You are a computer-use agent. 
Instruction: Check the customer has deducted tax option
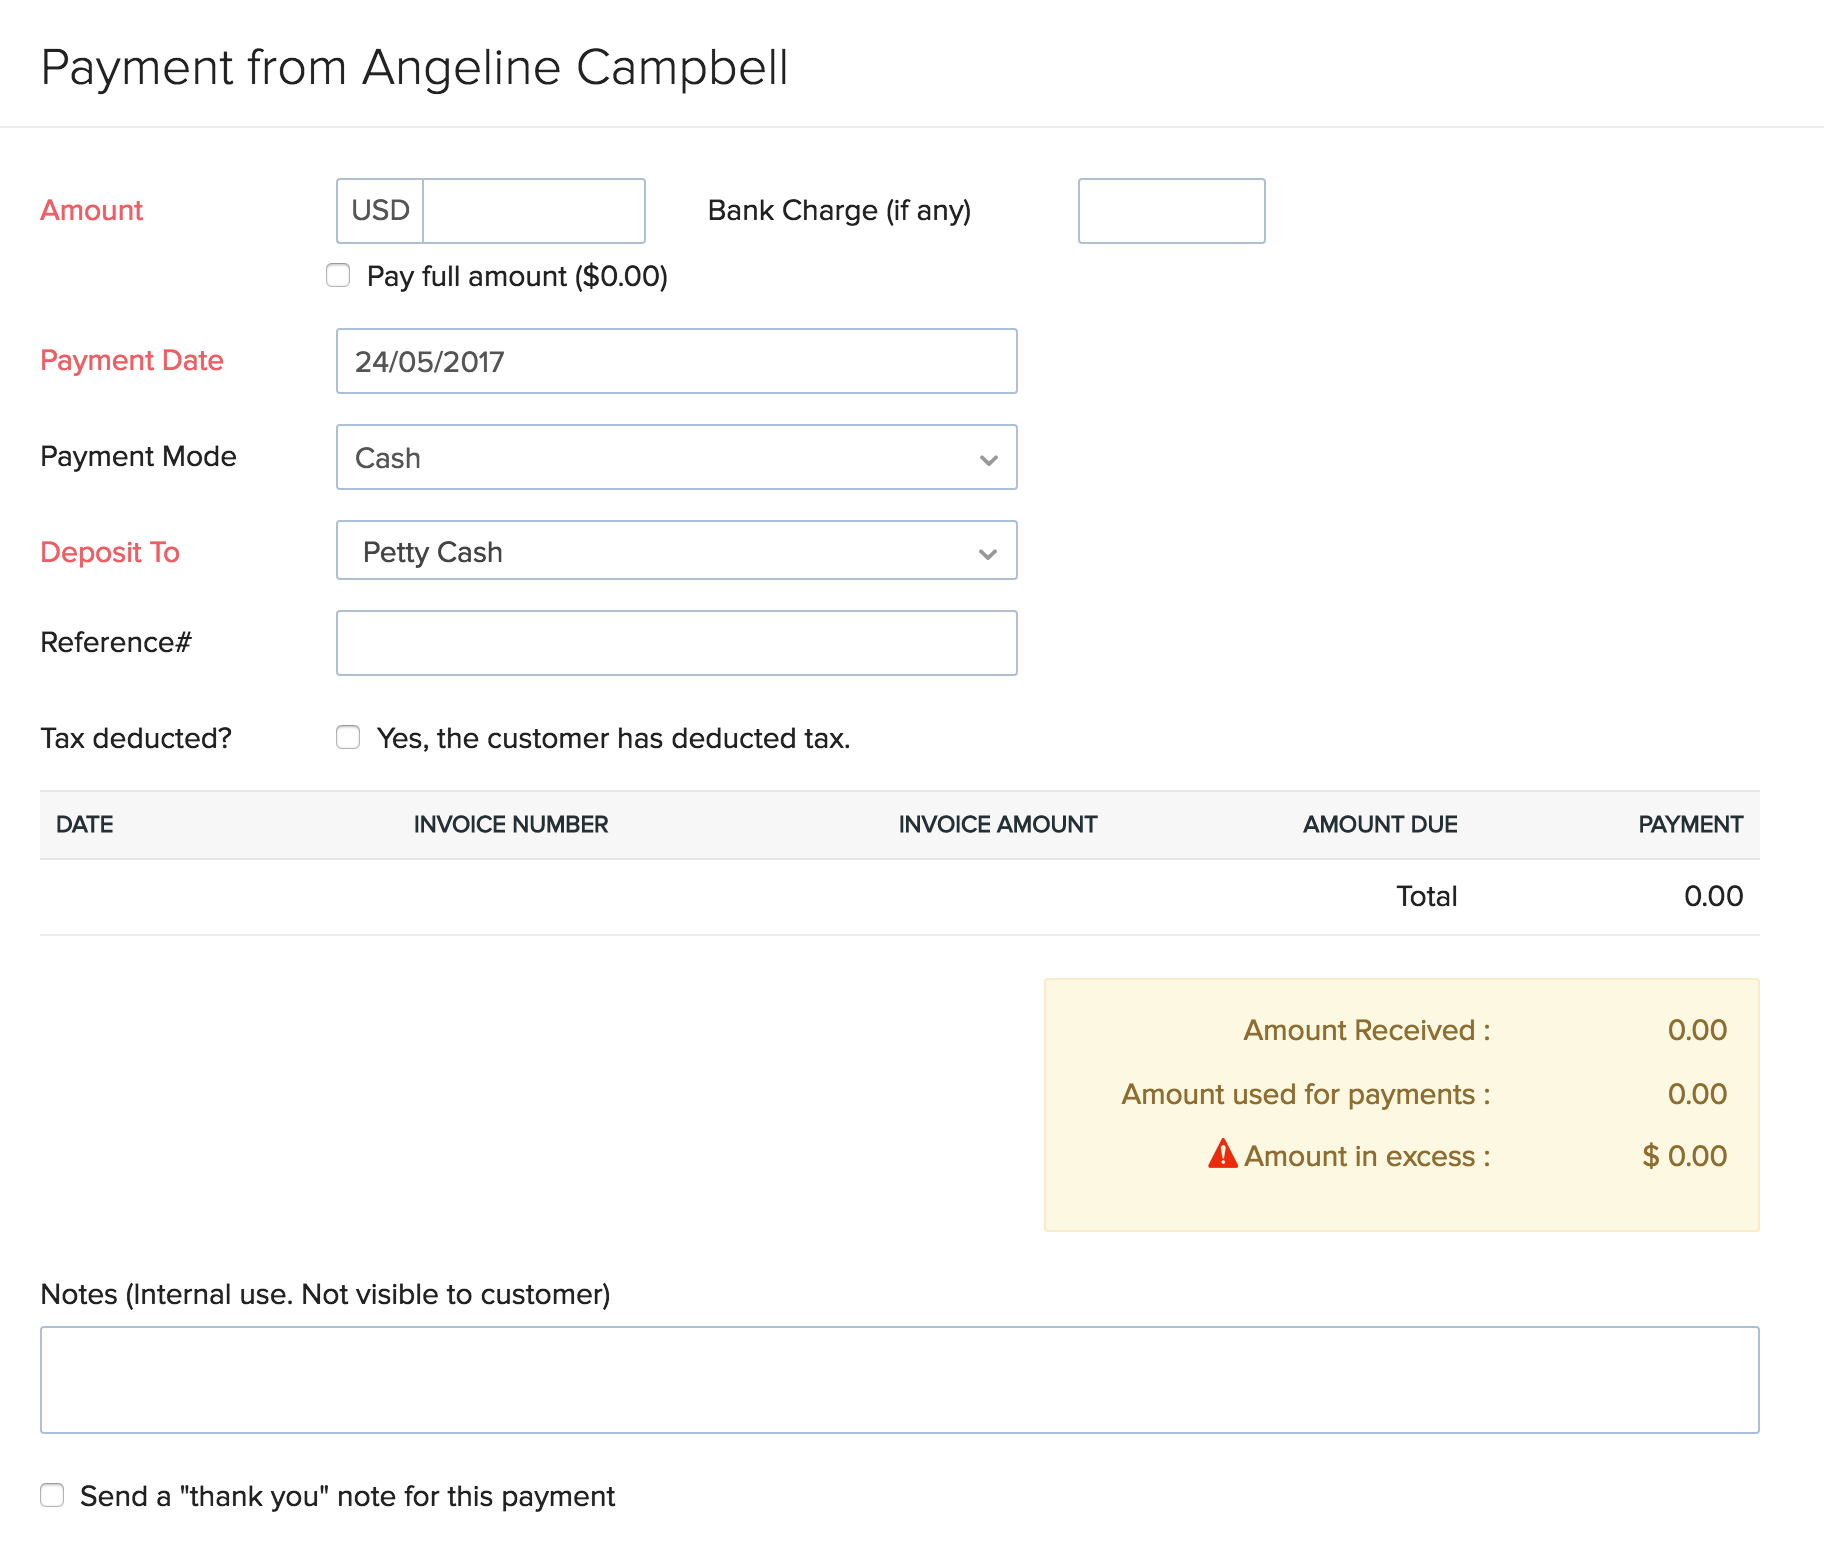(347, 737)
